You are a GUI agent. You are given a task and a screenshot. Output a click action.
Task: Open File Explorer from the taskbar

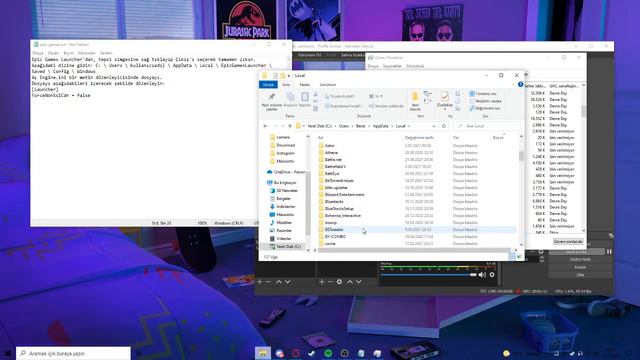[x=263, y=353]
